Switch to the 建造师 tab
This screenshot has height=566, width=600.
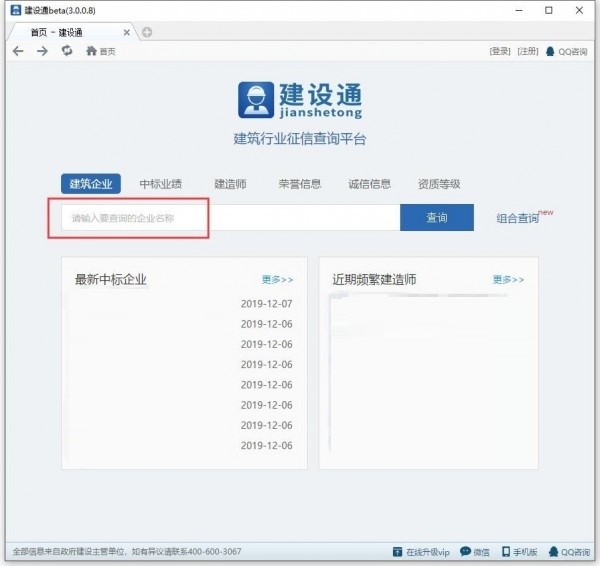pos(230,184)
